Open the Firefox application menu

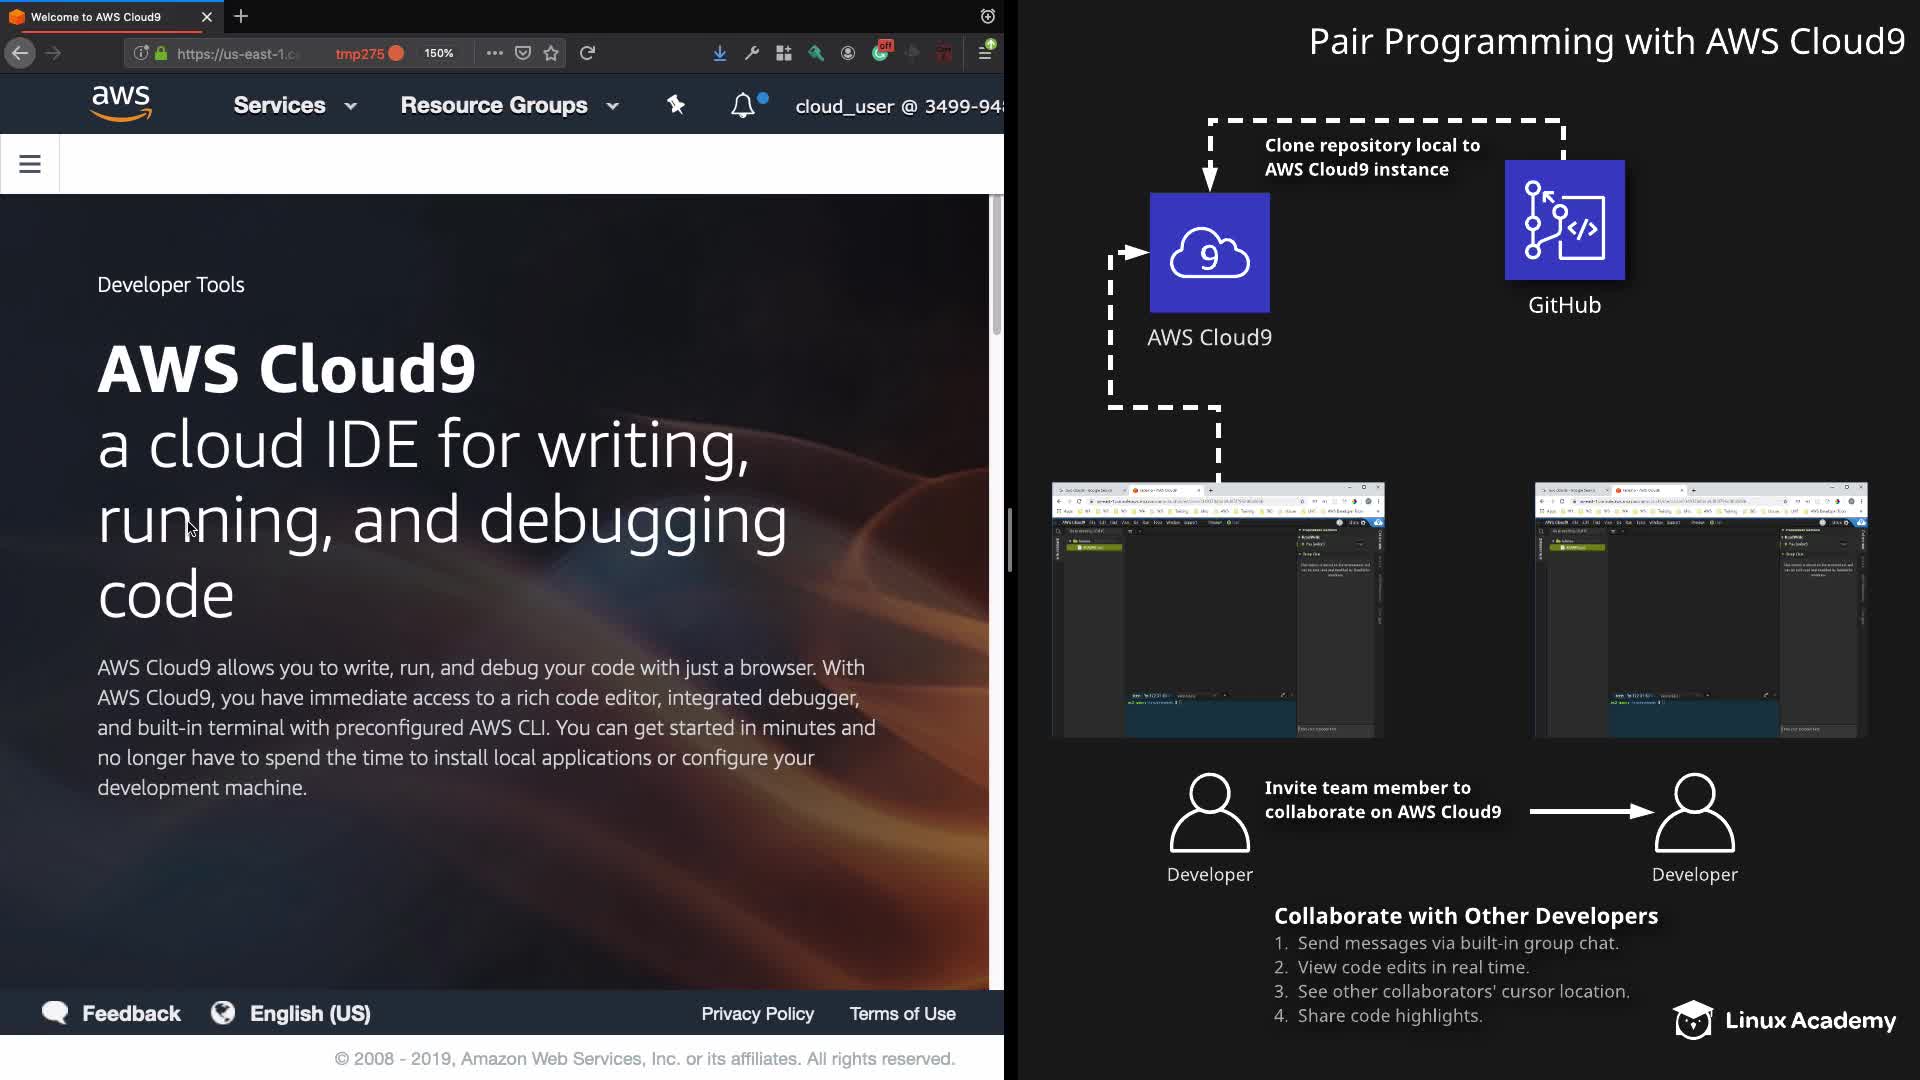[985, 53]
